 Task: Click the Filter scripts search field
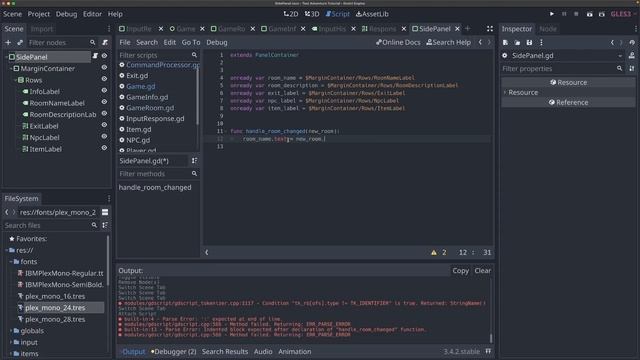click(158, 55)
